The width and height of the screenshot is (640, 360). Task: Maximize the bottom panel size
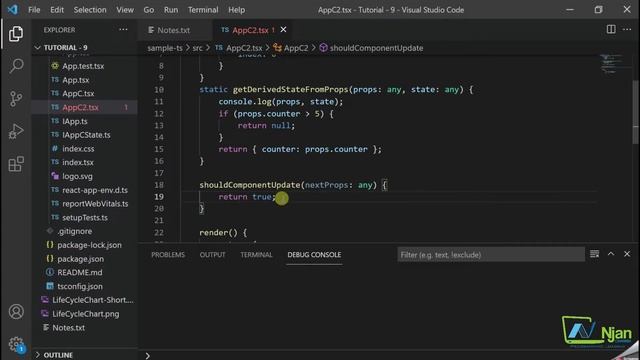tap(611, 254)
